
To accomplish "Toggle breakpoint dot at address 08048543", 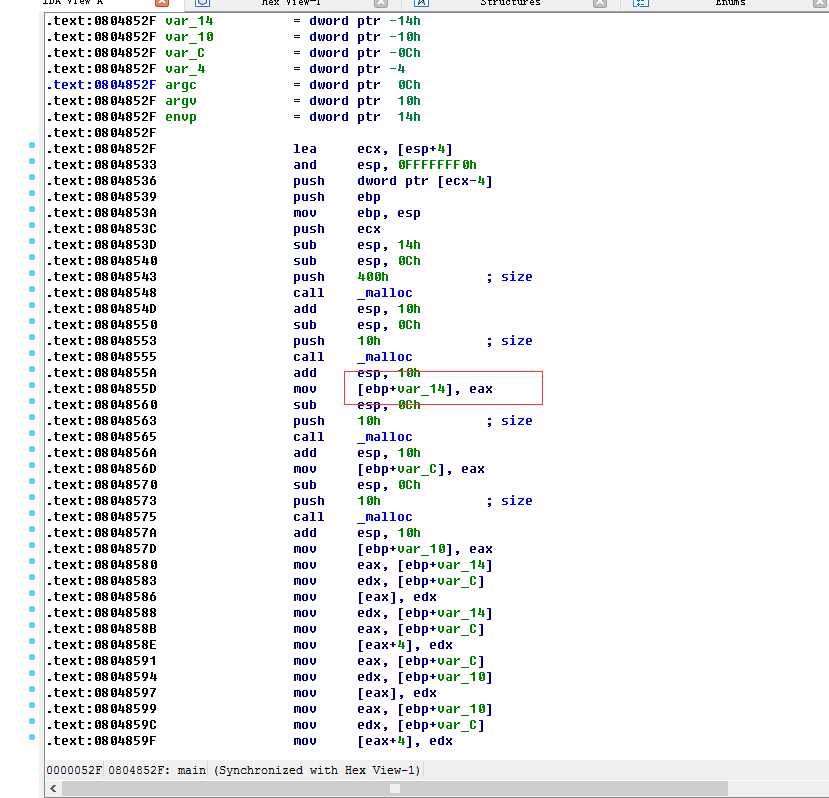I will (32, 273).
